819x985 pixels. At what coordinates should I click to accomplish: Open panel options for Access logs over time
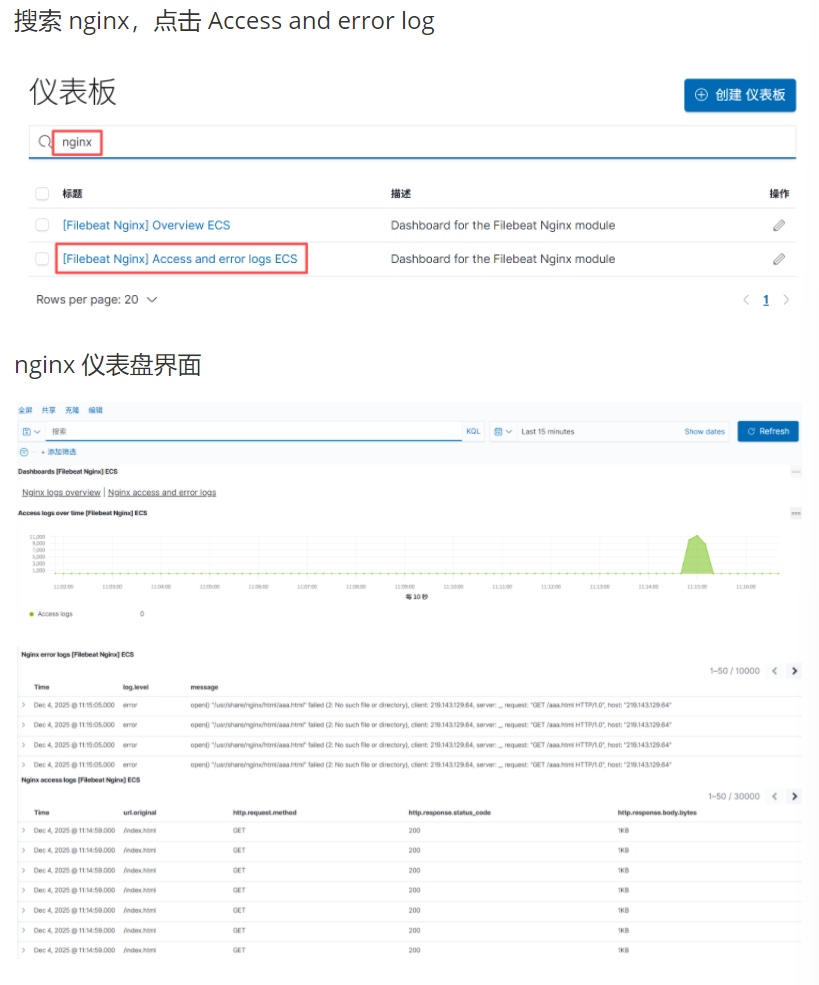pos(796,513)
